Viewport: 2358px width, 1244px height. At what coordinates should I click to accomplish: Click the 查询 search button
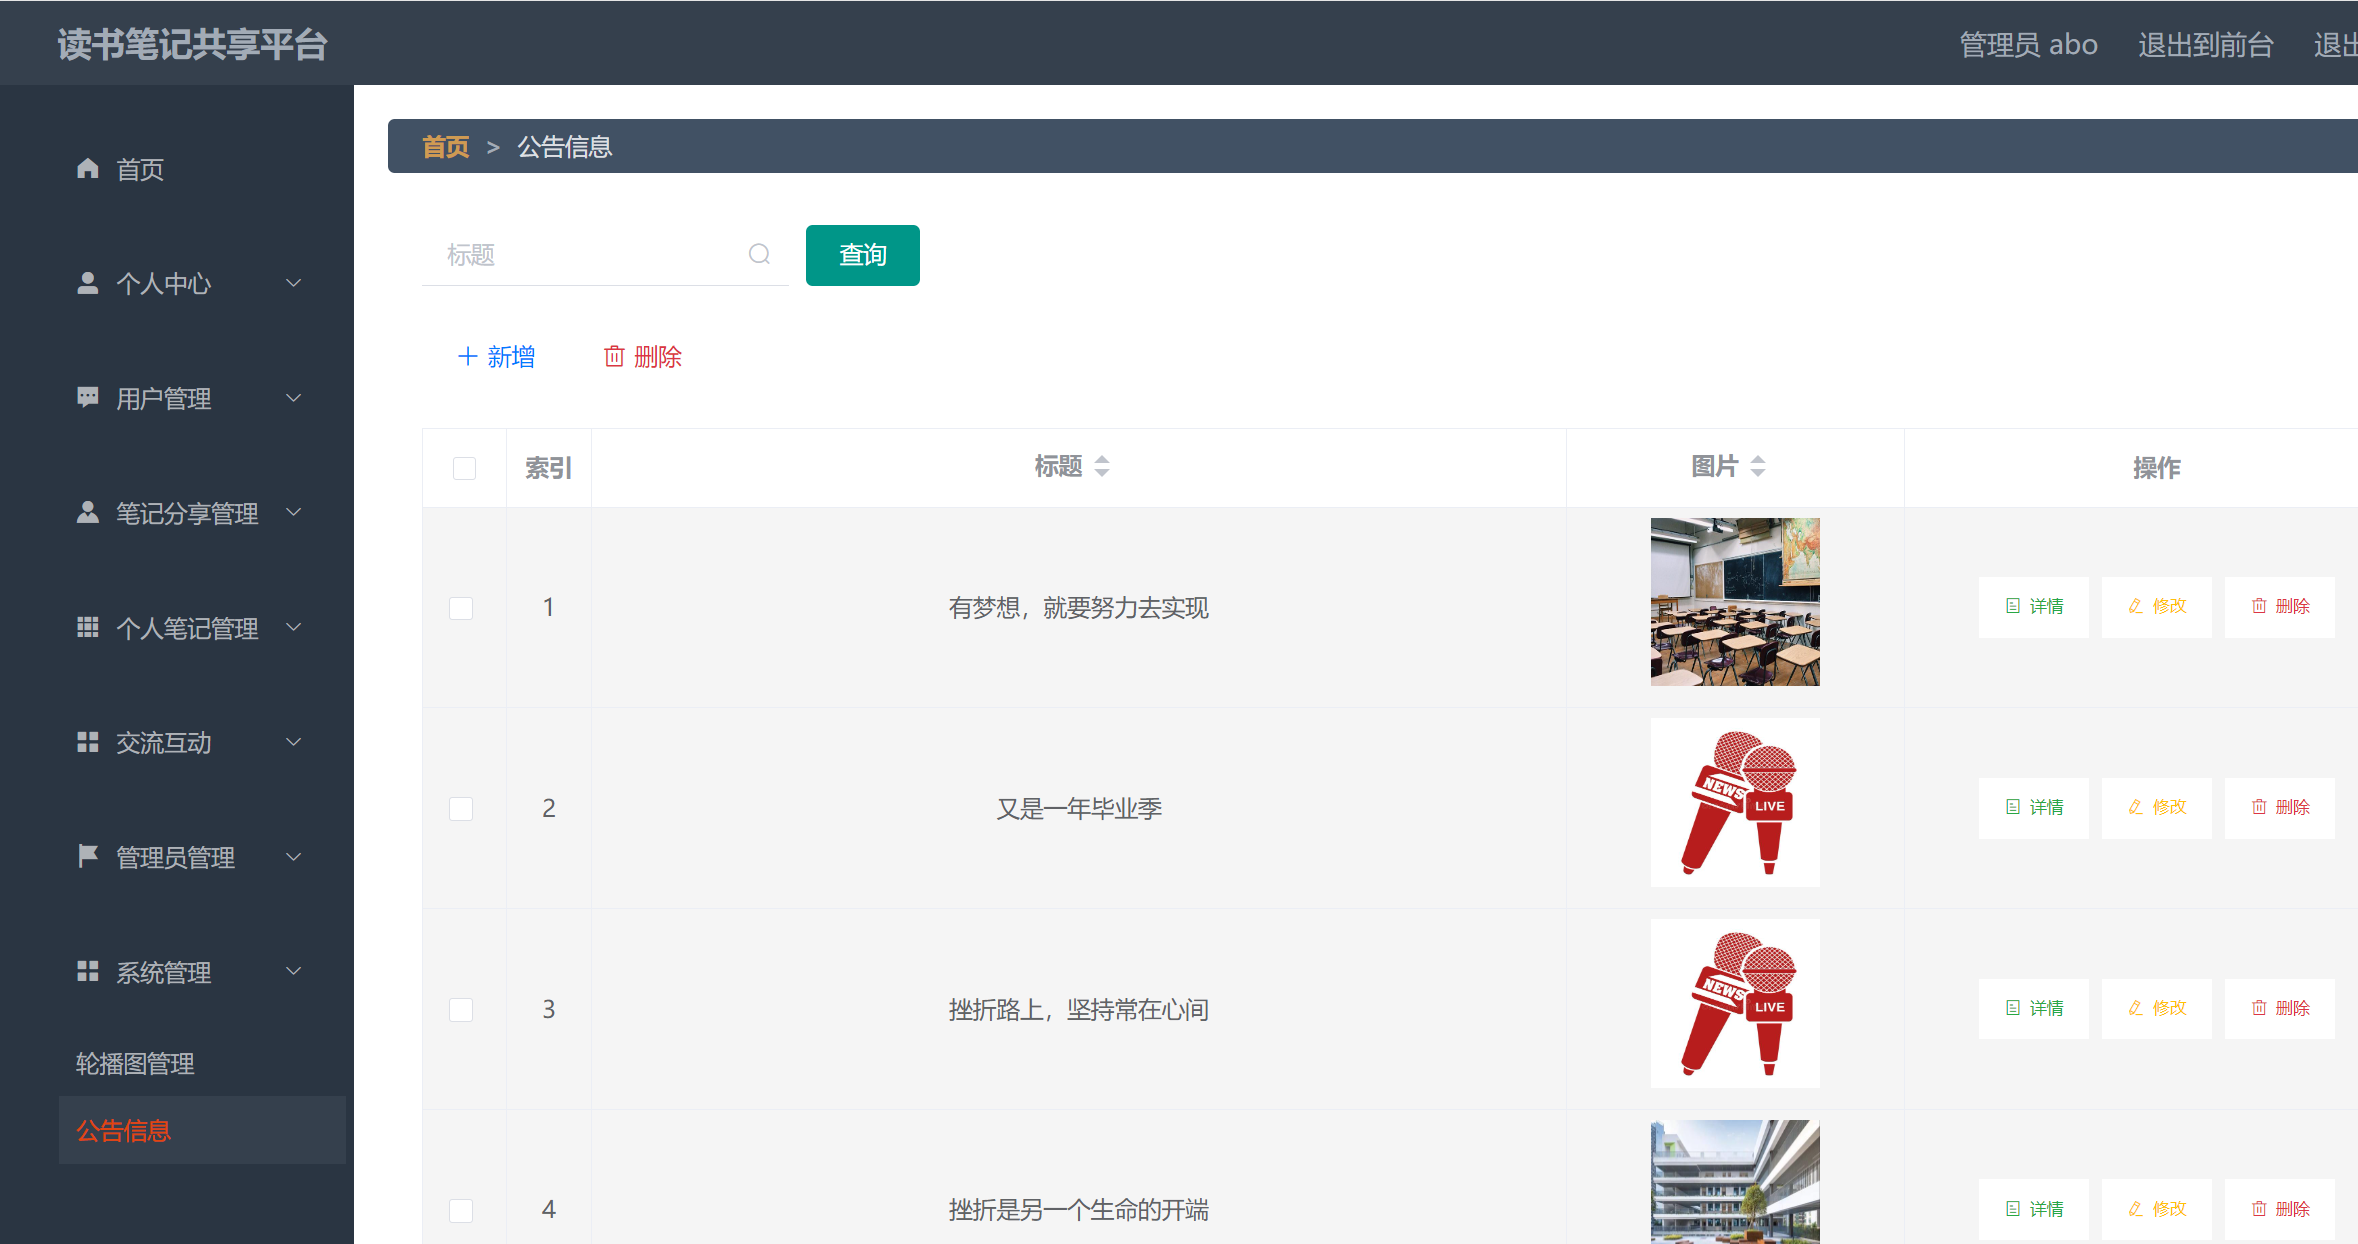pos(862,255)
